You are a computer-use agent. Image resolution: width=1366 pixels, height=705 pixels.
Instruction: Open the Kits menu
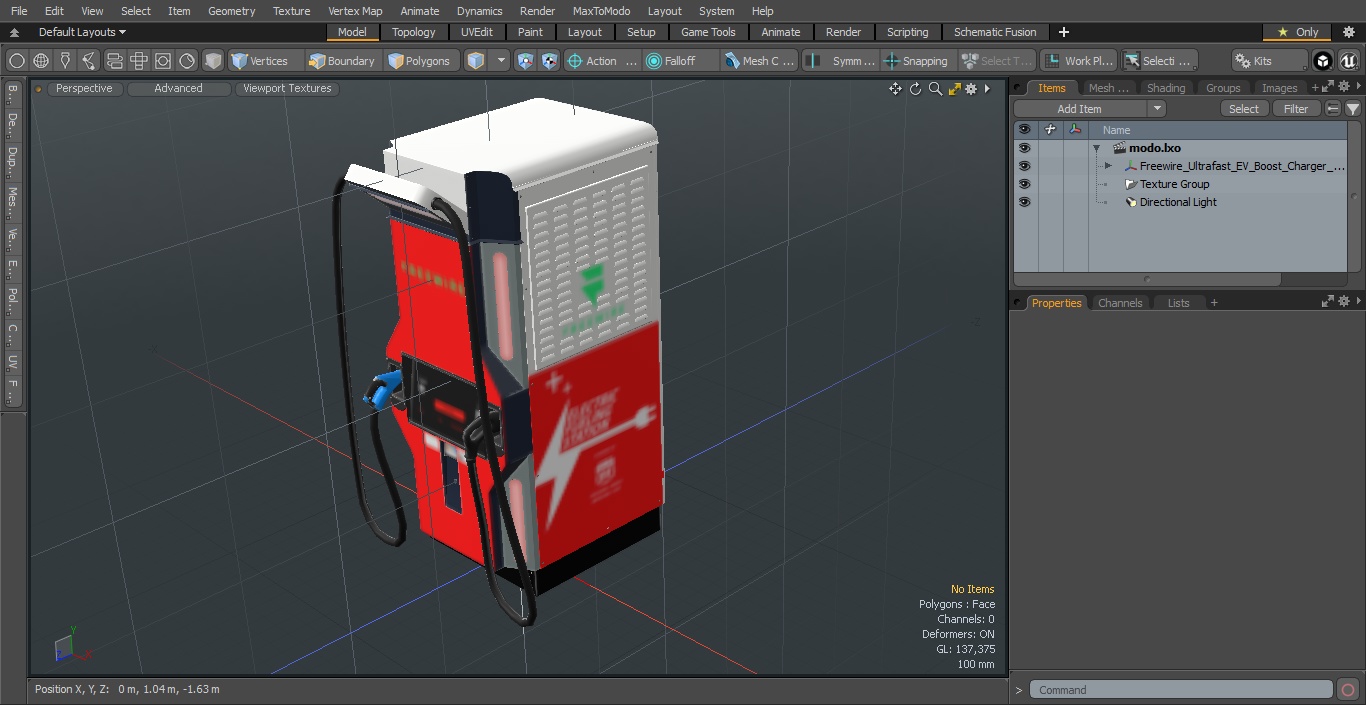(x=1268, y=61)
